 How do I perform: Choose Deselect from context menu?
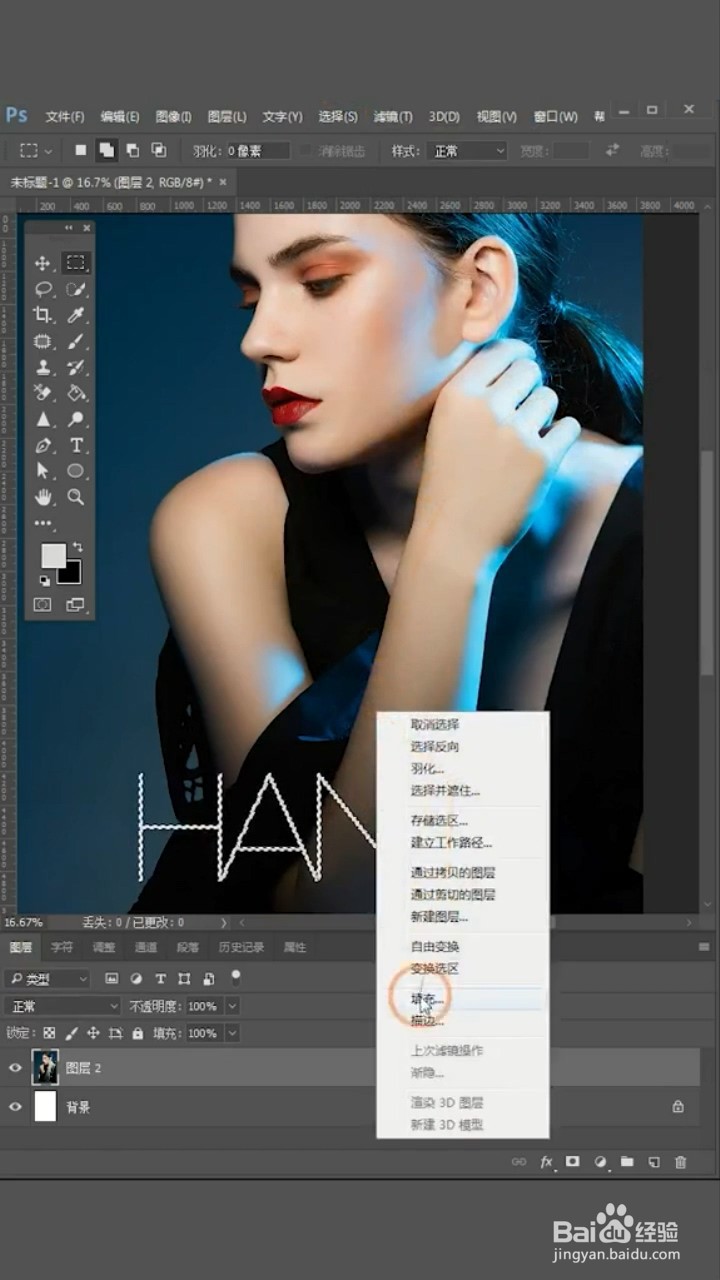(435, 725)
